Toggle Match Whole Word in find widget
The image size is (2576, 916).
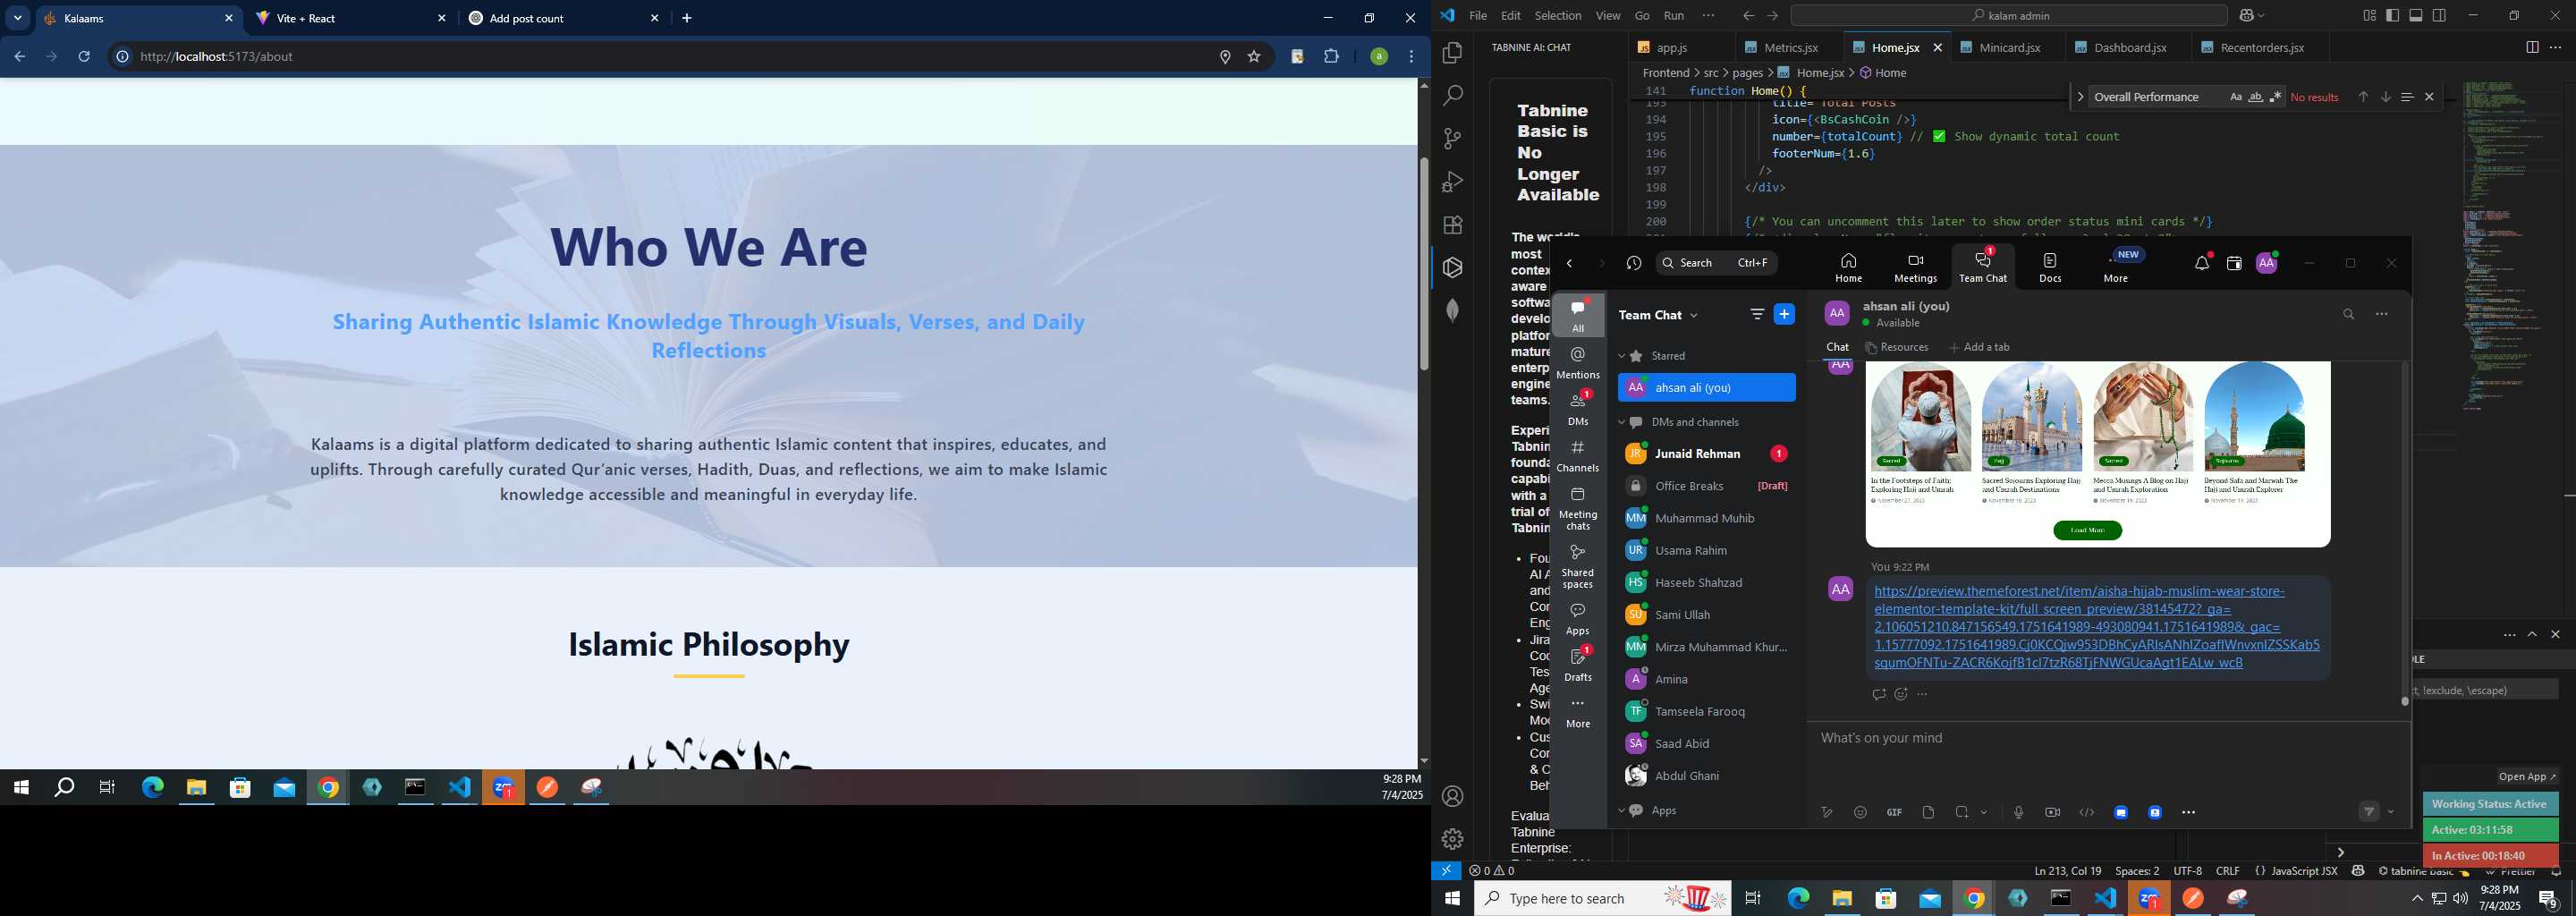pos(2255,97)
